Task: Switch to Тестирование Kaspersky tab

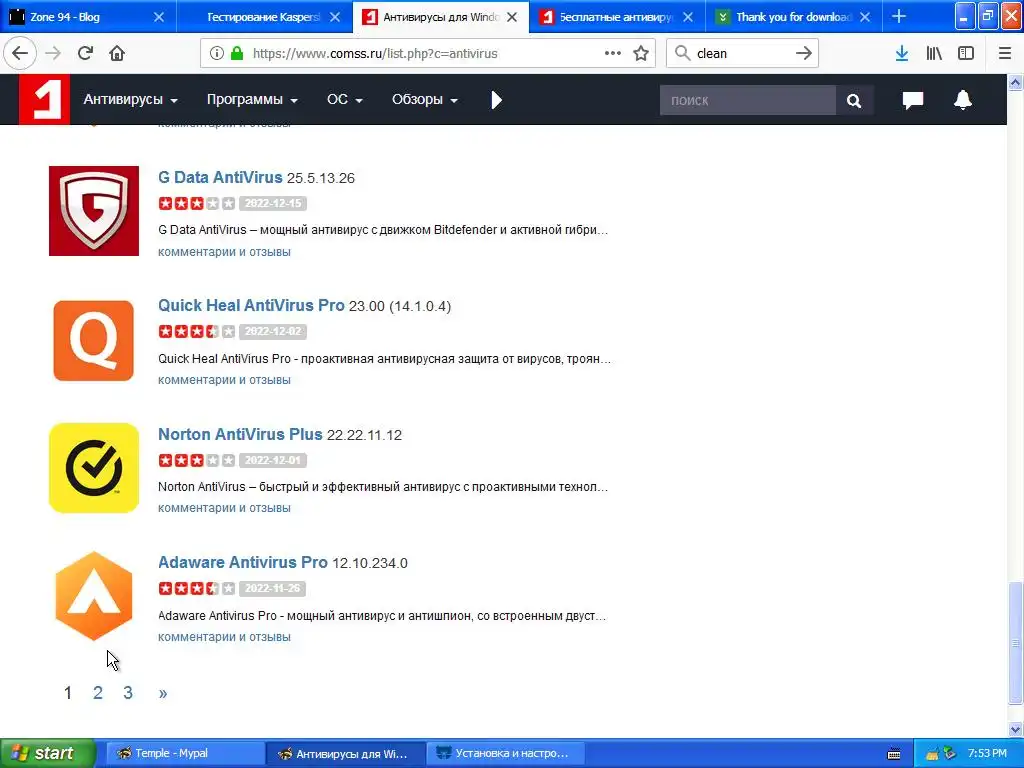Action: point(263,17)
